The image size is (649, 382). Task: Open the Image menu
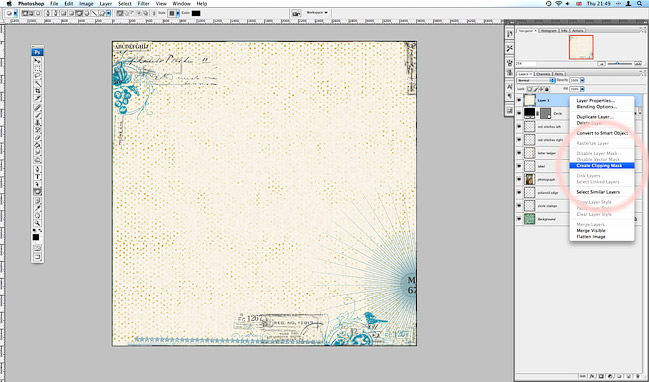[86, 3]
